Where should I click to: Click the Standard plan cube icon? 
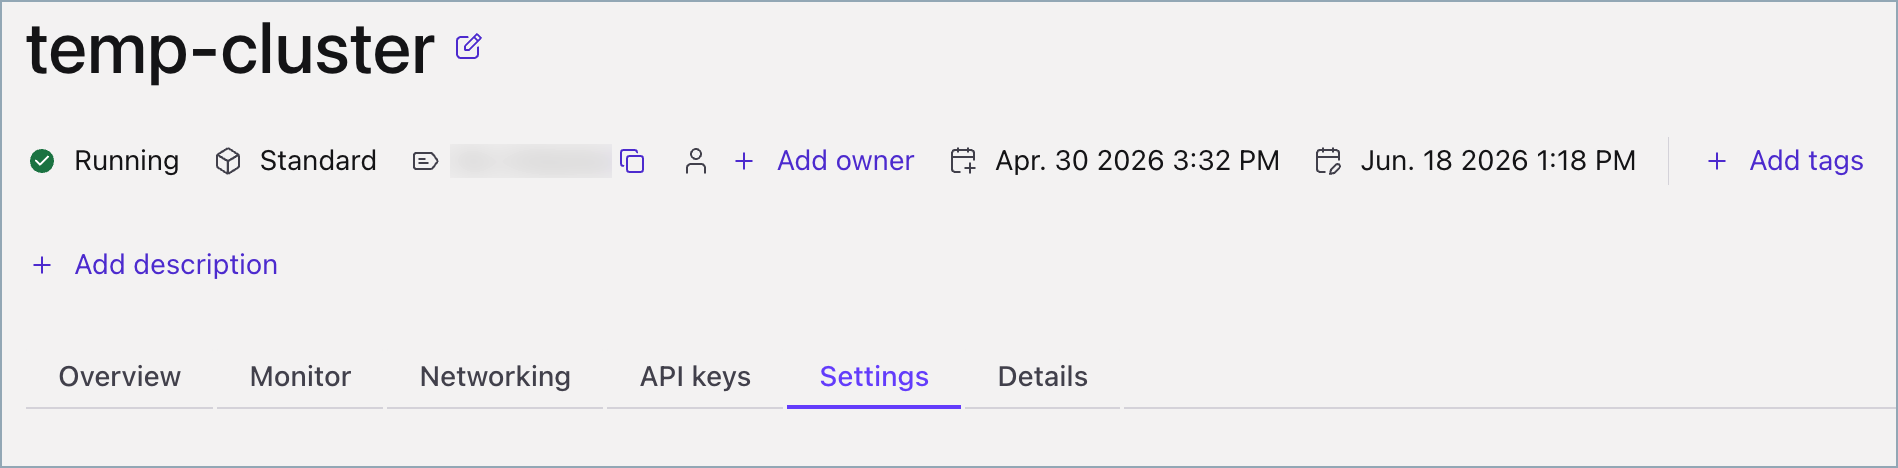(x=228, y=161)
